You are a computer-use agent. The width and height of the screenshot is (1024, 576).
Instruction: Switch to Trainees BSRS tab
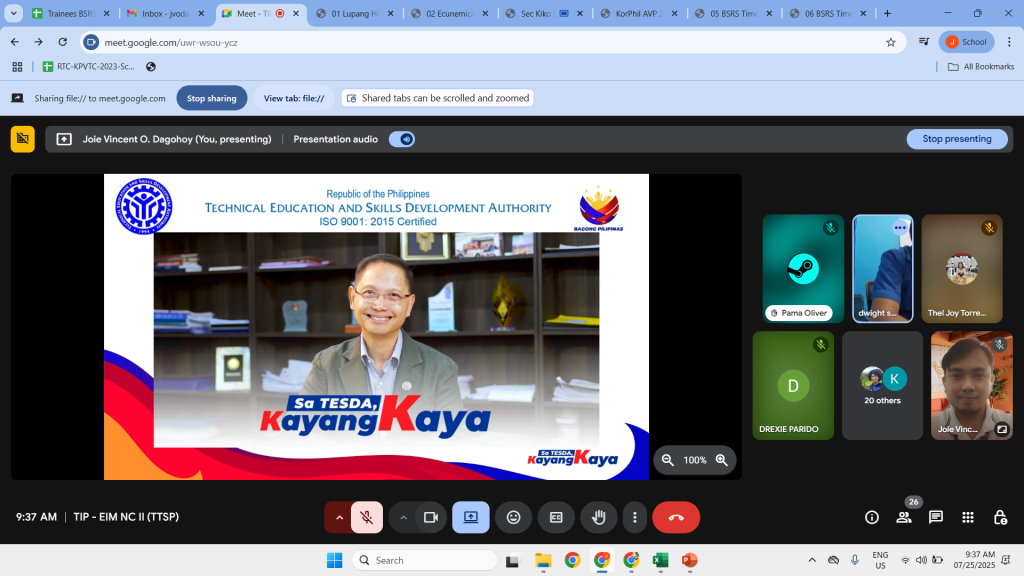71,13
